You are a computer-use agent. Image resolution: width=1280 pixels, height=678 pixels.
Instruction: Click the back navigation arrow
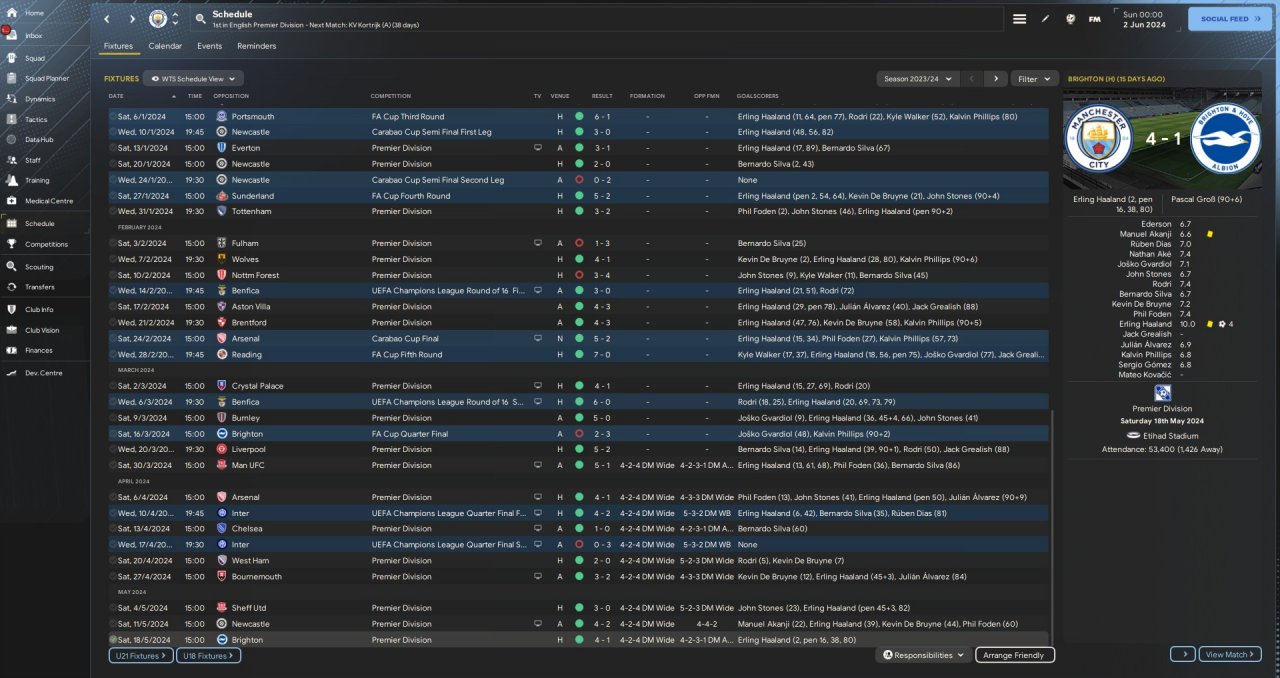point(108,19)
